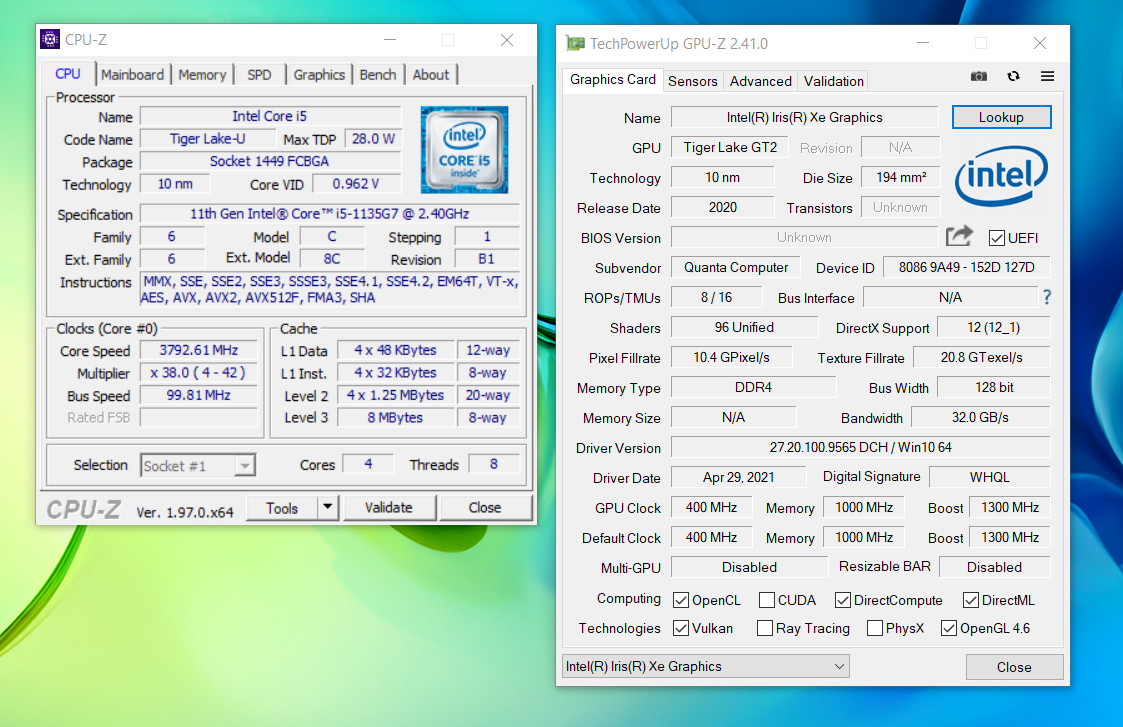Switch to the Bench tab

pyautogui.click(x=377, y=74)
